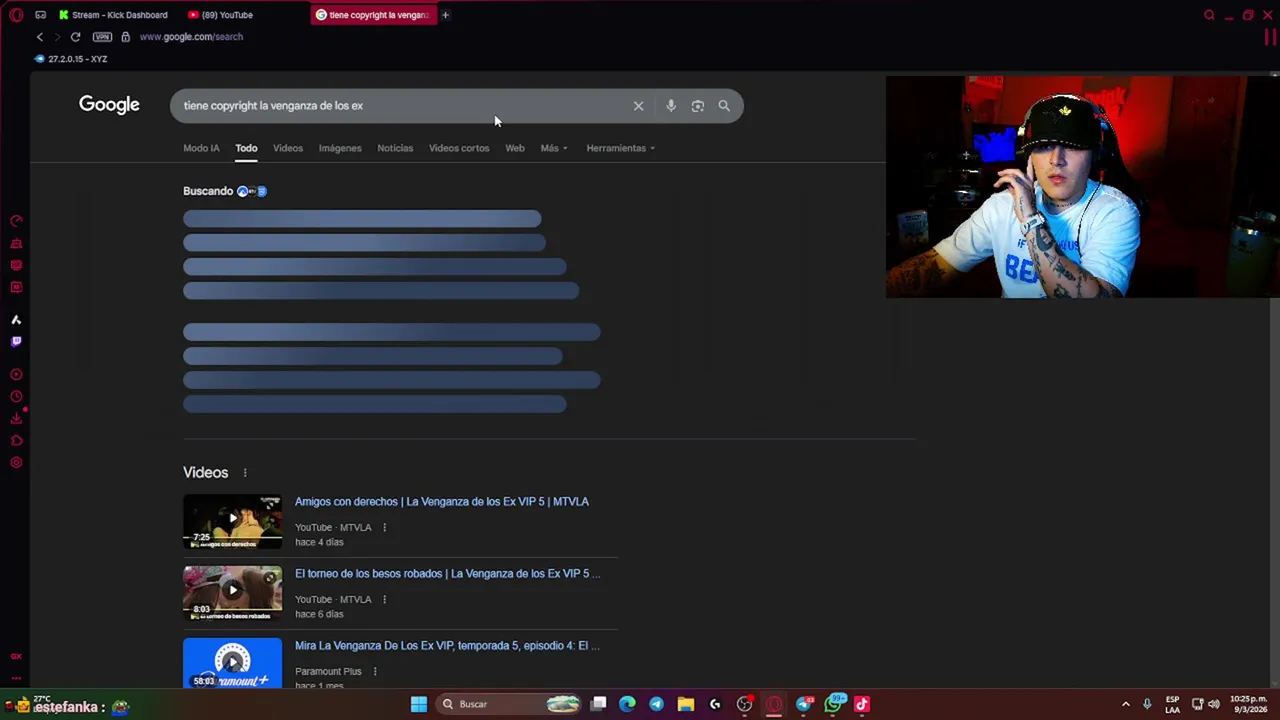Start voice search with microphone icon

(671, 106)
